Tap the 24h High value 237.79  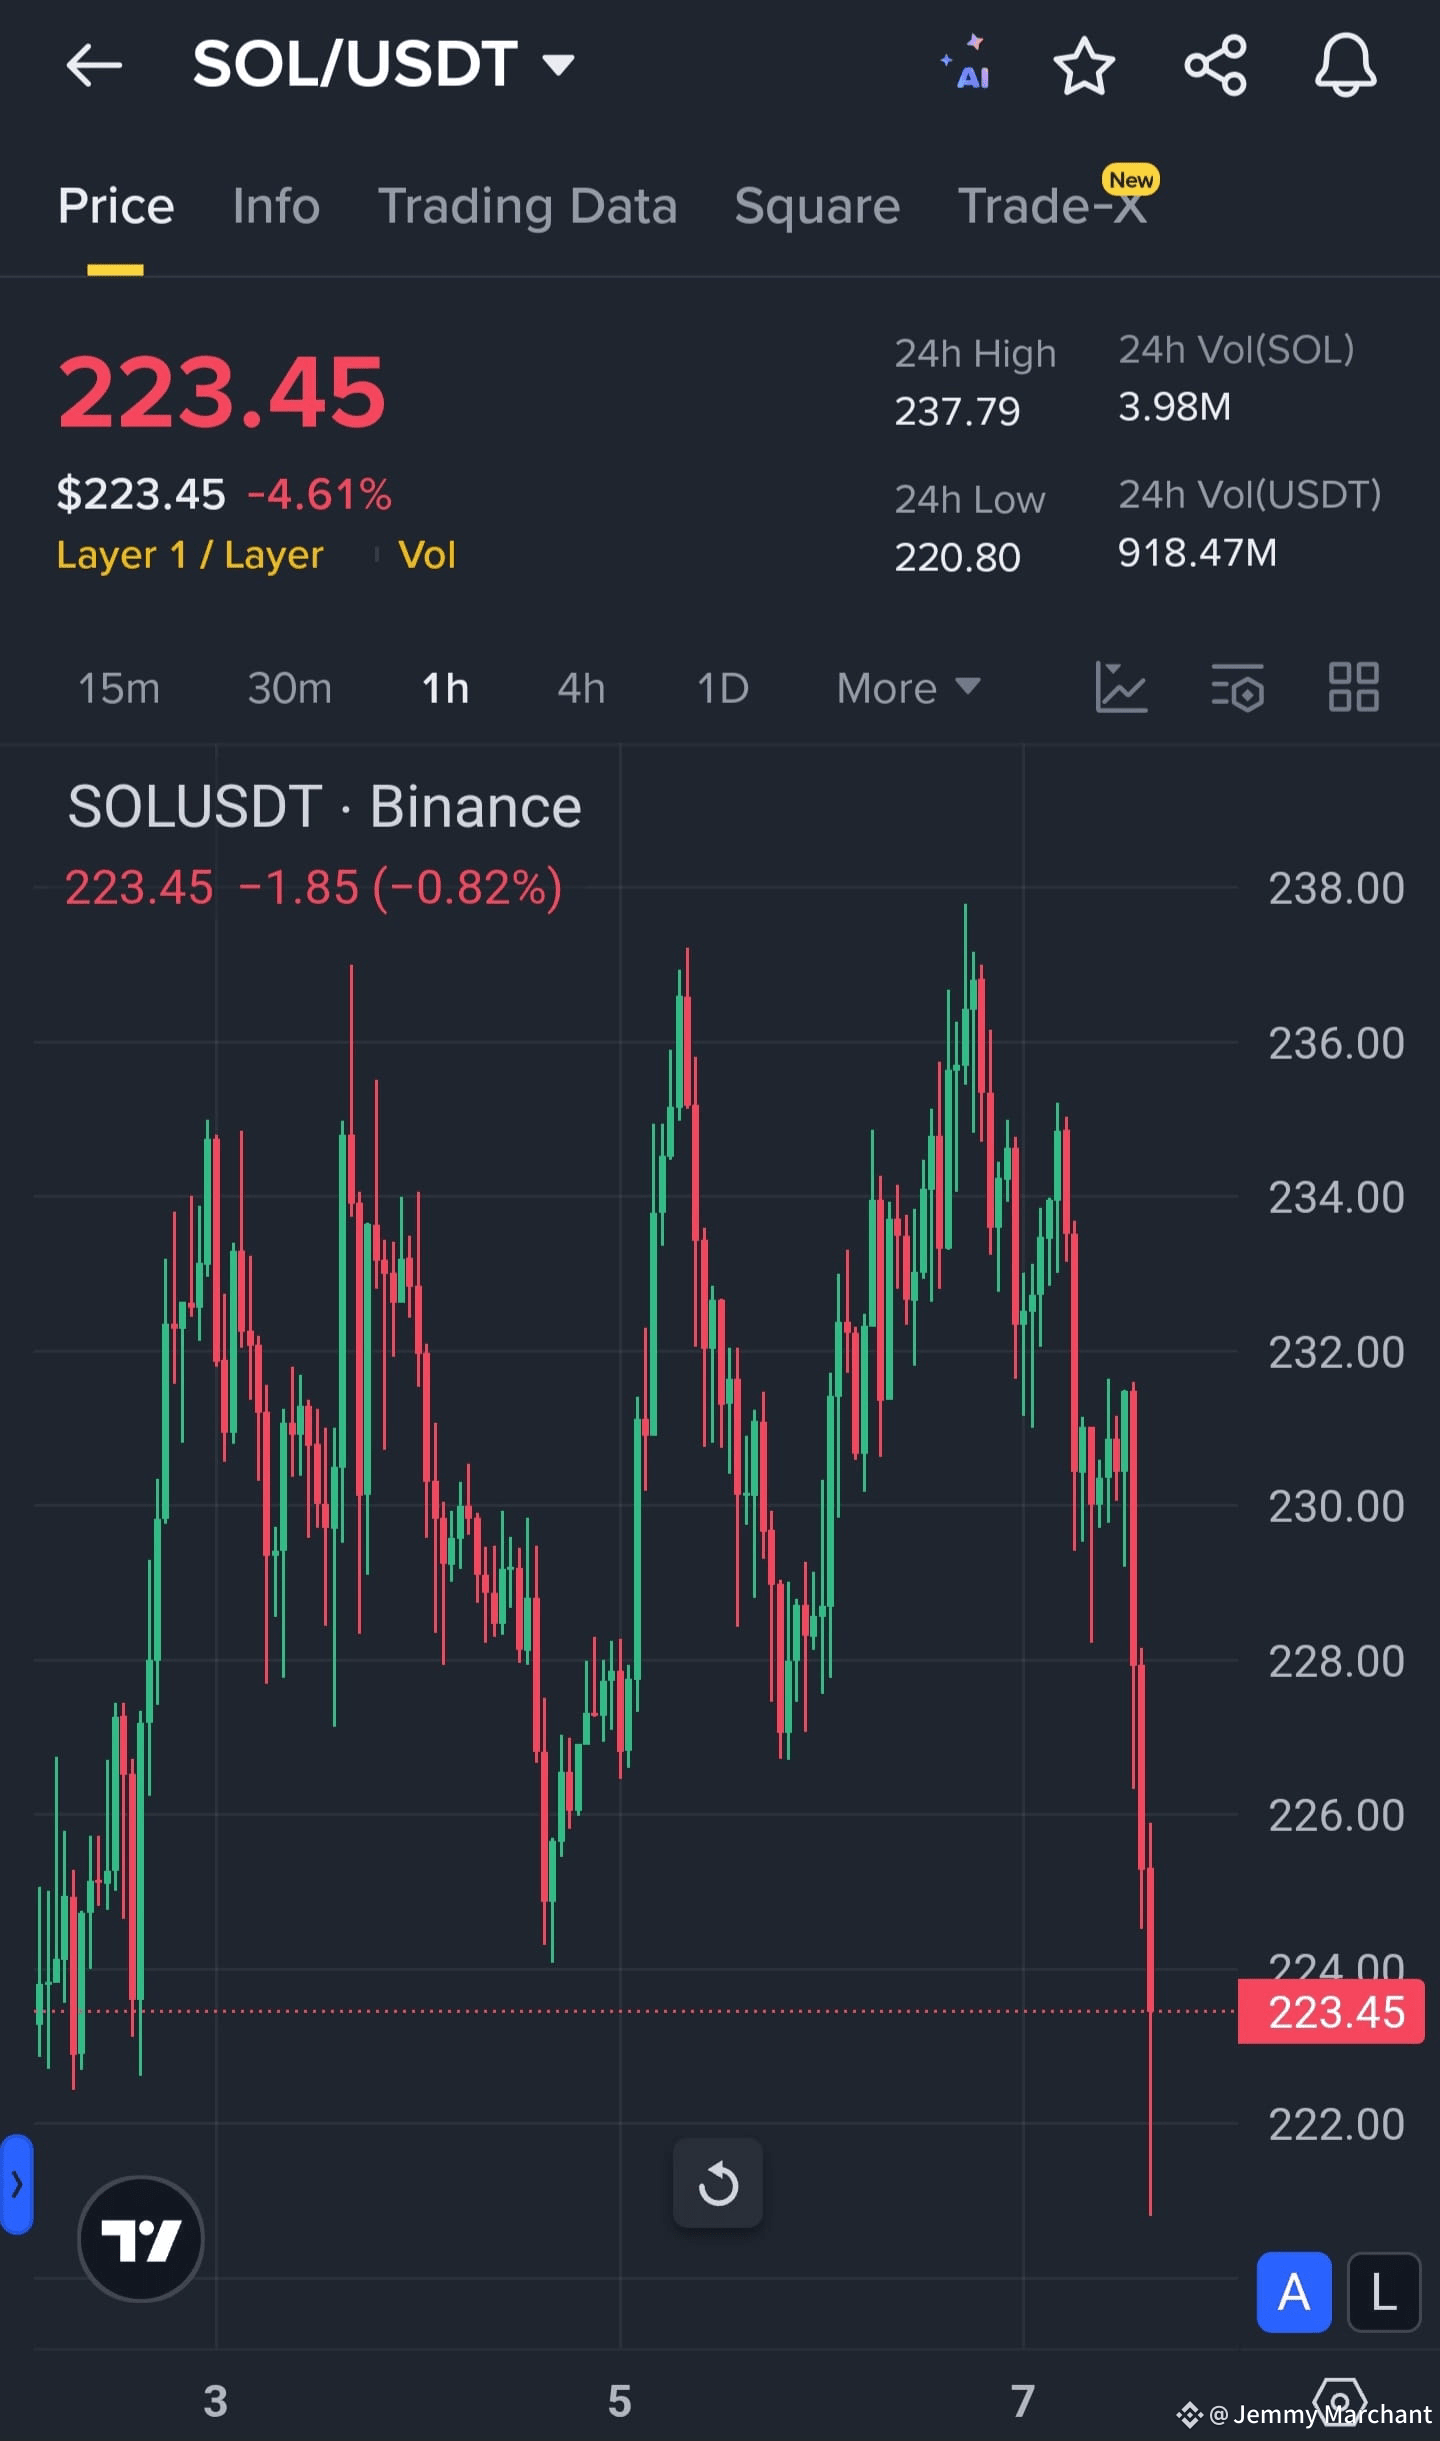click(957, 411)
